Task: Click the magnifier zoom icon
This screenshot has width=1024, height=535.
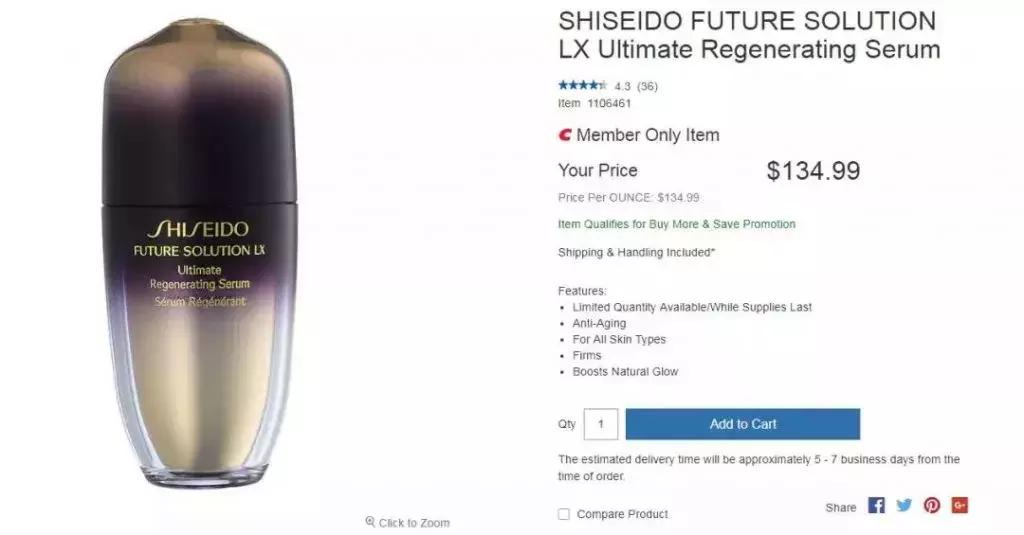Action: [370, 522]
